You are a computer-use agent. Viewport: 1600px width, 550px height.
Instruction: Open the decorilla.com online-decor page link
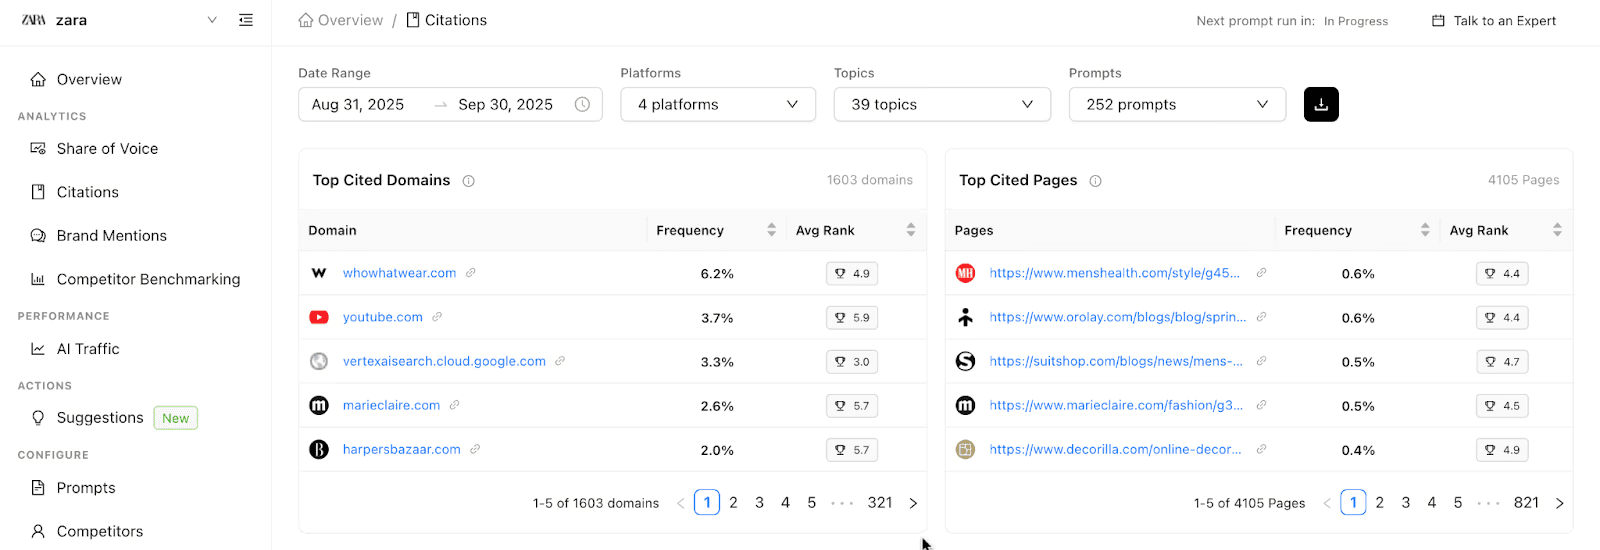point(1115,449)
